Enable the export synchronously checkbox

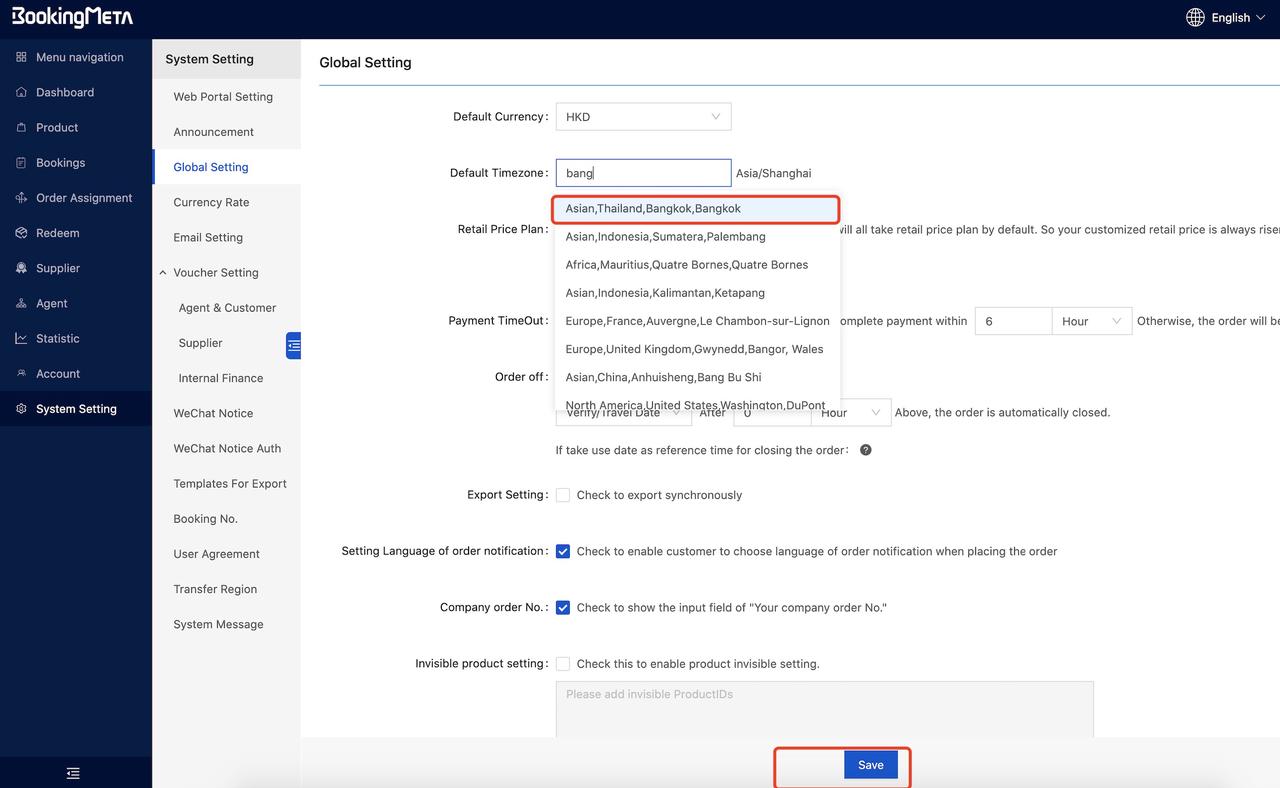[x=563, y=495]
